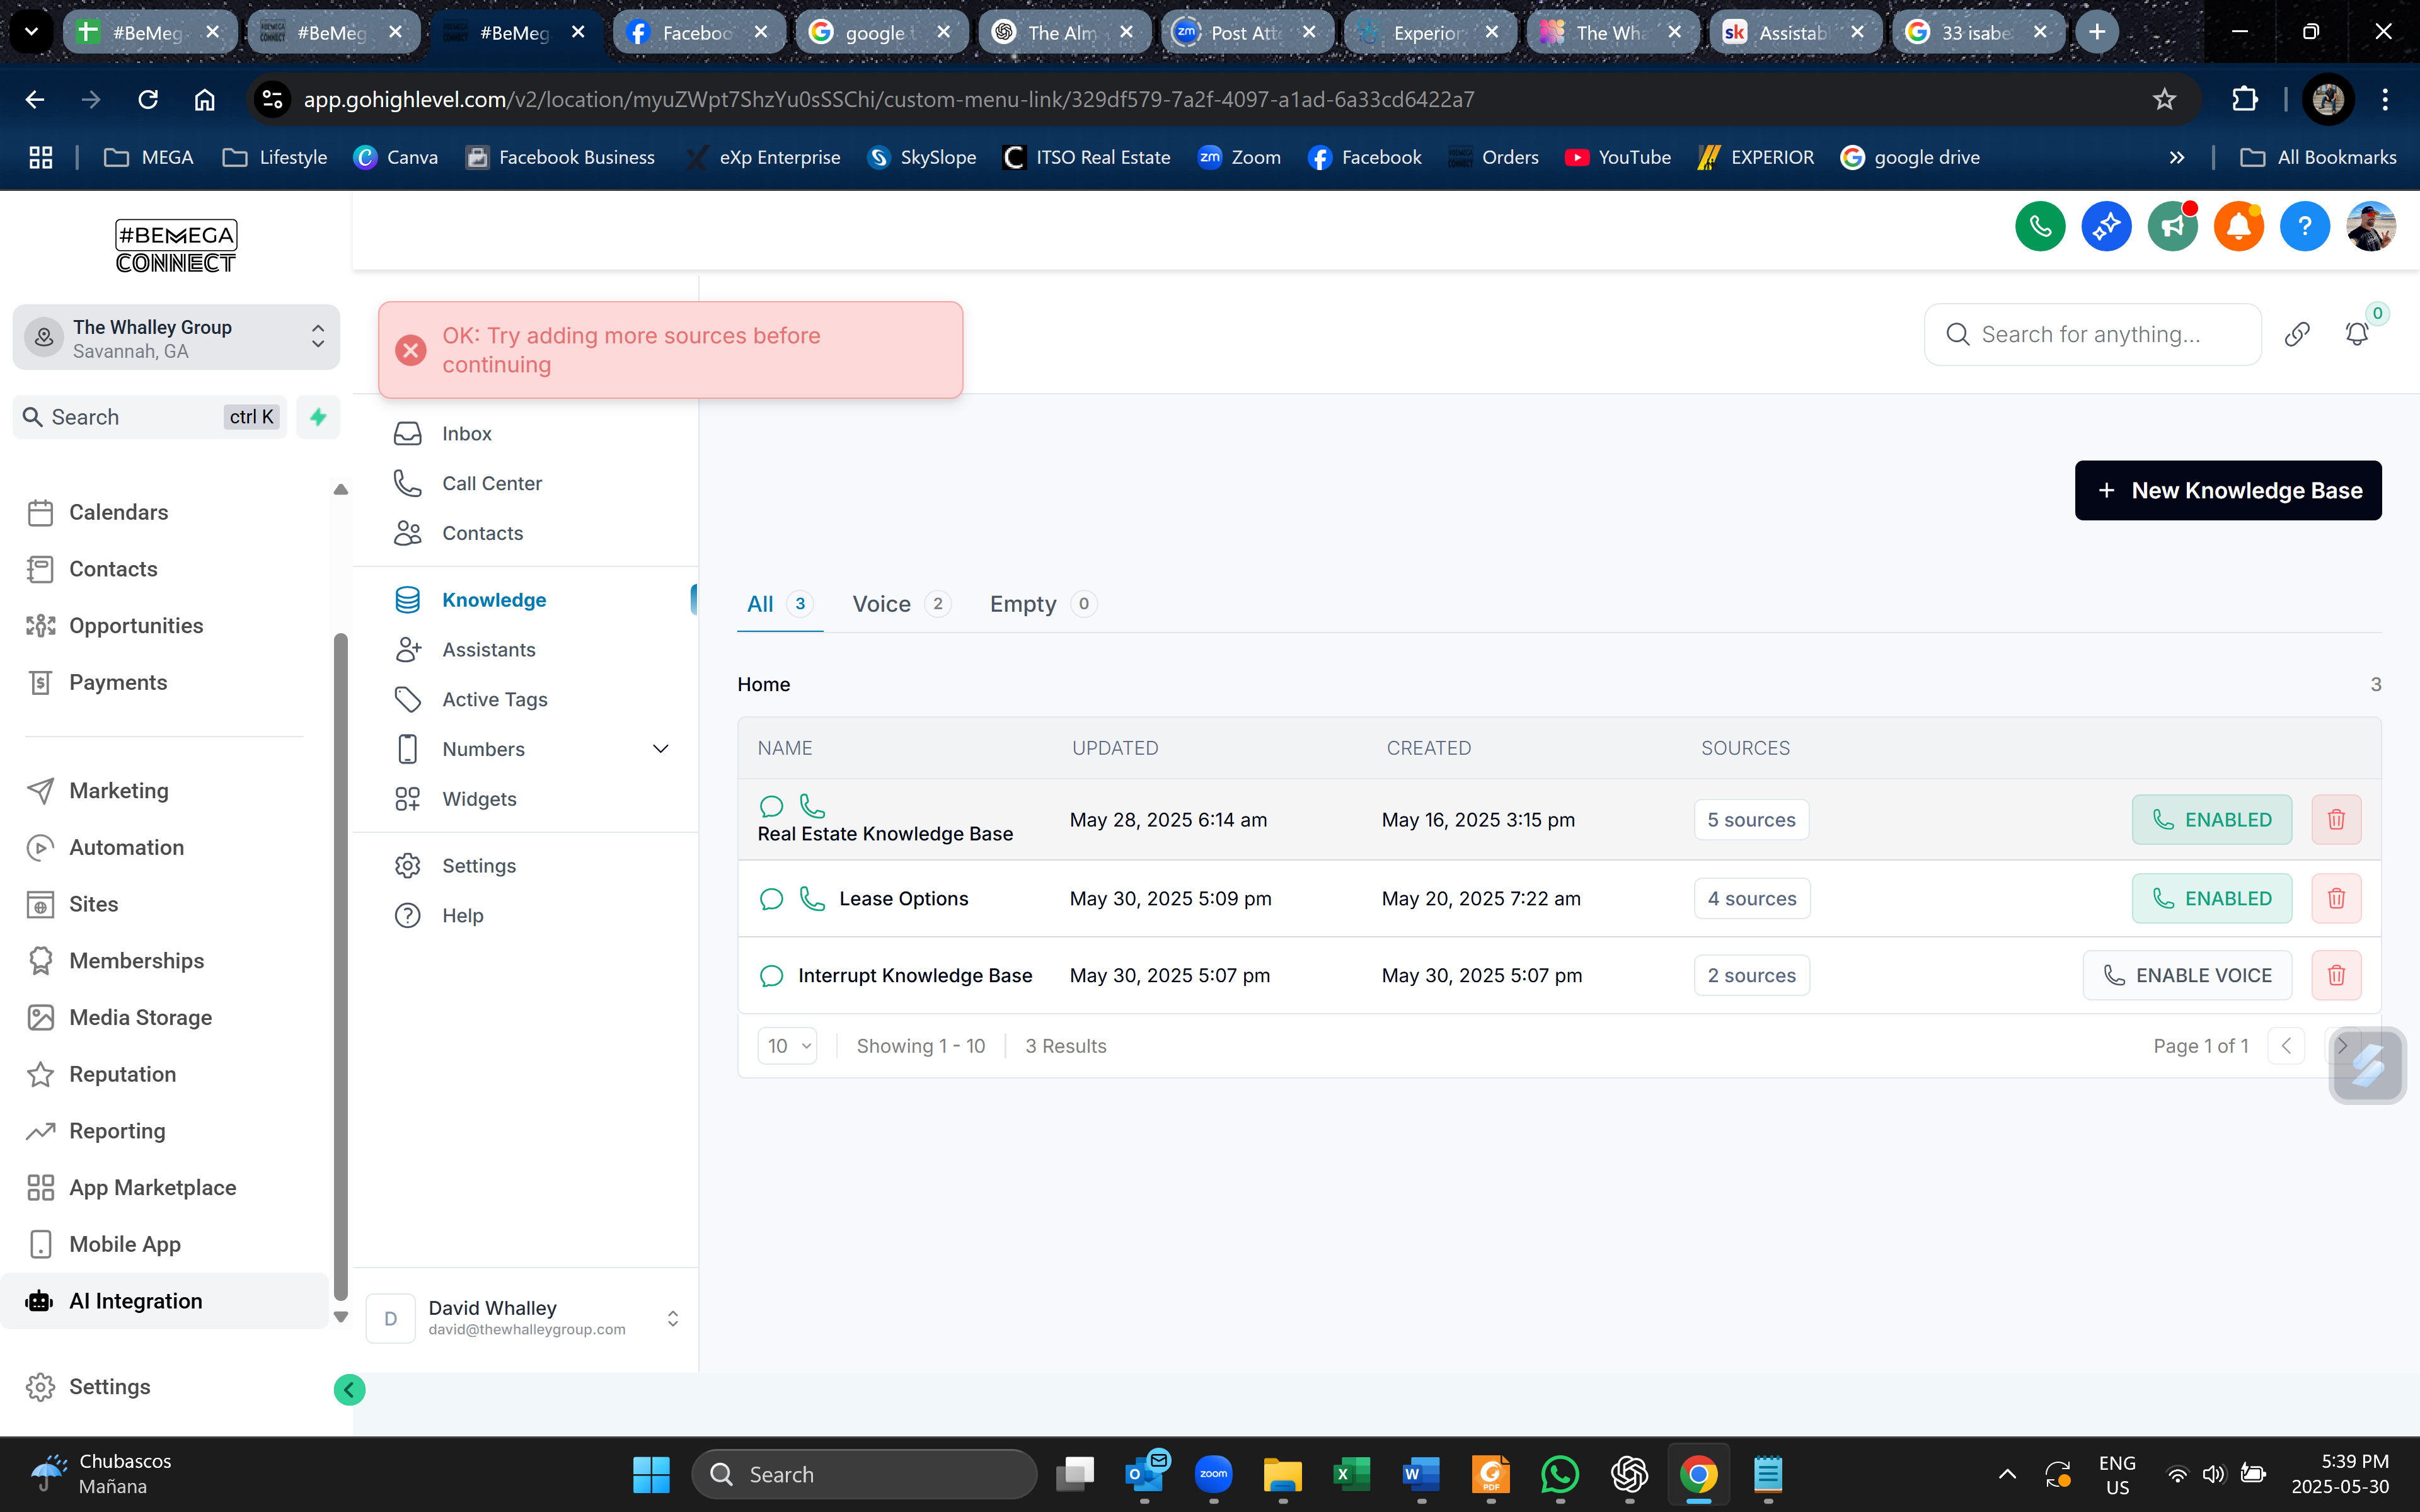Expand the David Whalley account menu

click(x=673, y=1318)
